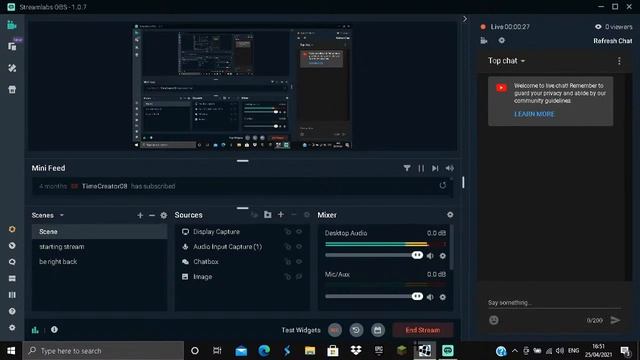Click Refresh Chat
This screenshot has width=640, height=360.
tap(613, 41)
